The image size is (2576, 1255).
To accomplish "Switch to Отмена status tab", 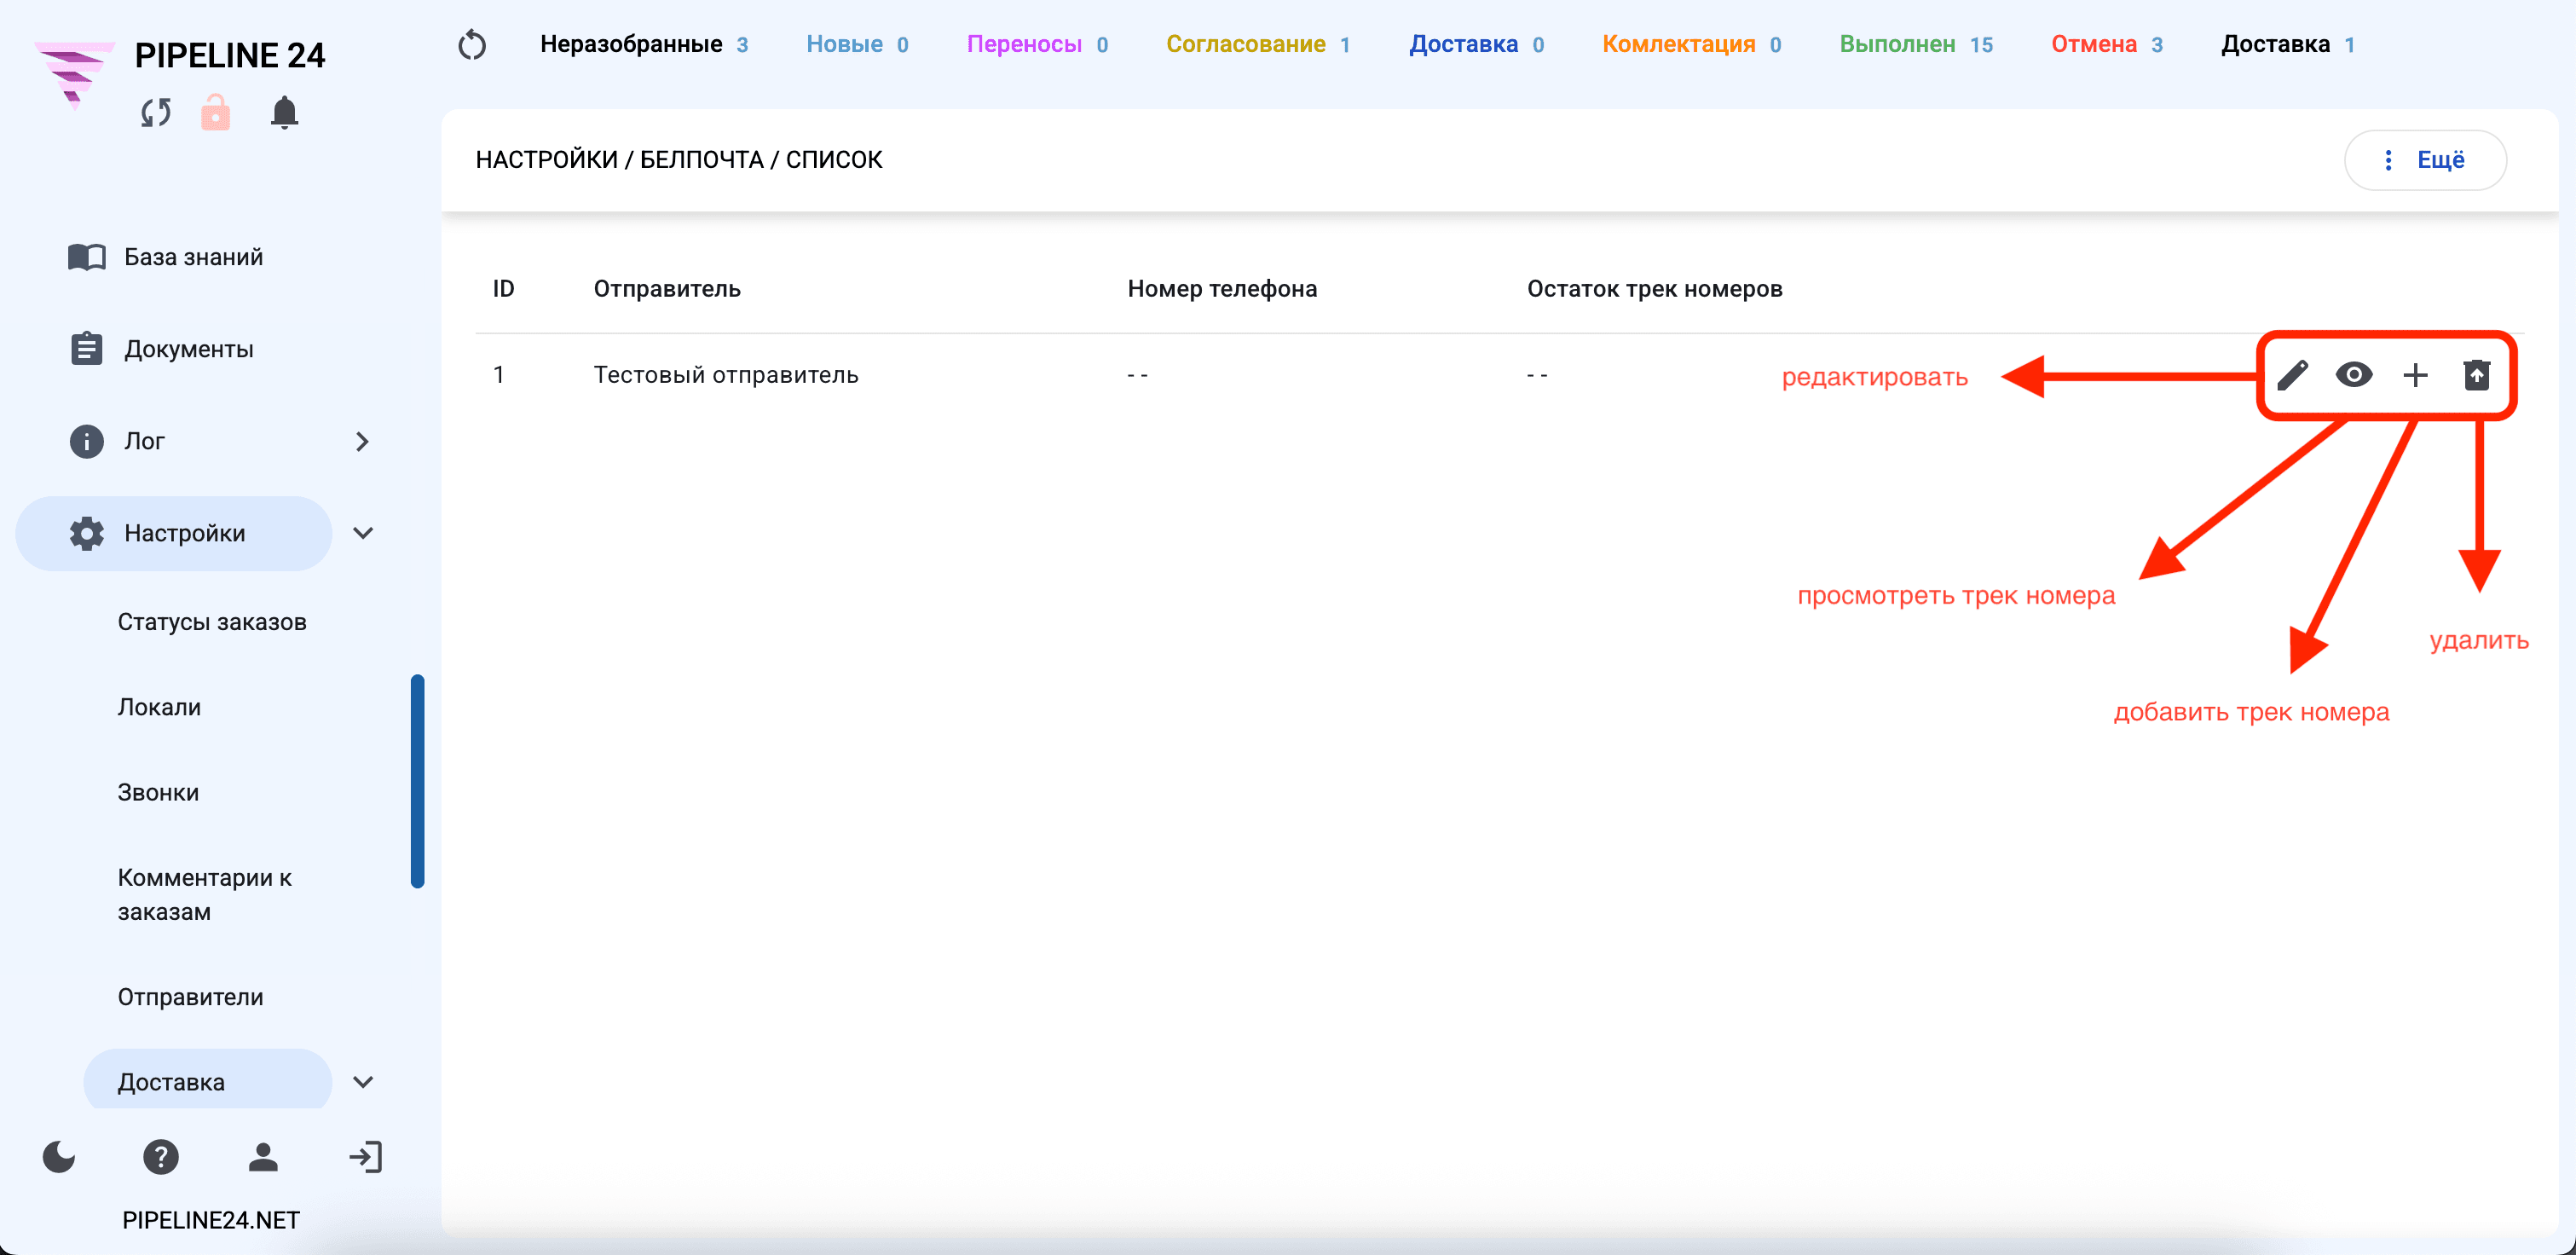I will [2107, 44].
